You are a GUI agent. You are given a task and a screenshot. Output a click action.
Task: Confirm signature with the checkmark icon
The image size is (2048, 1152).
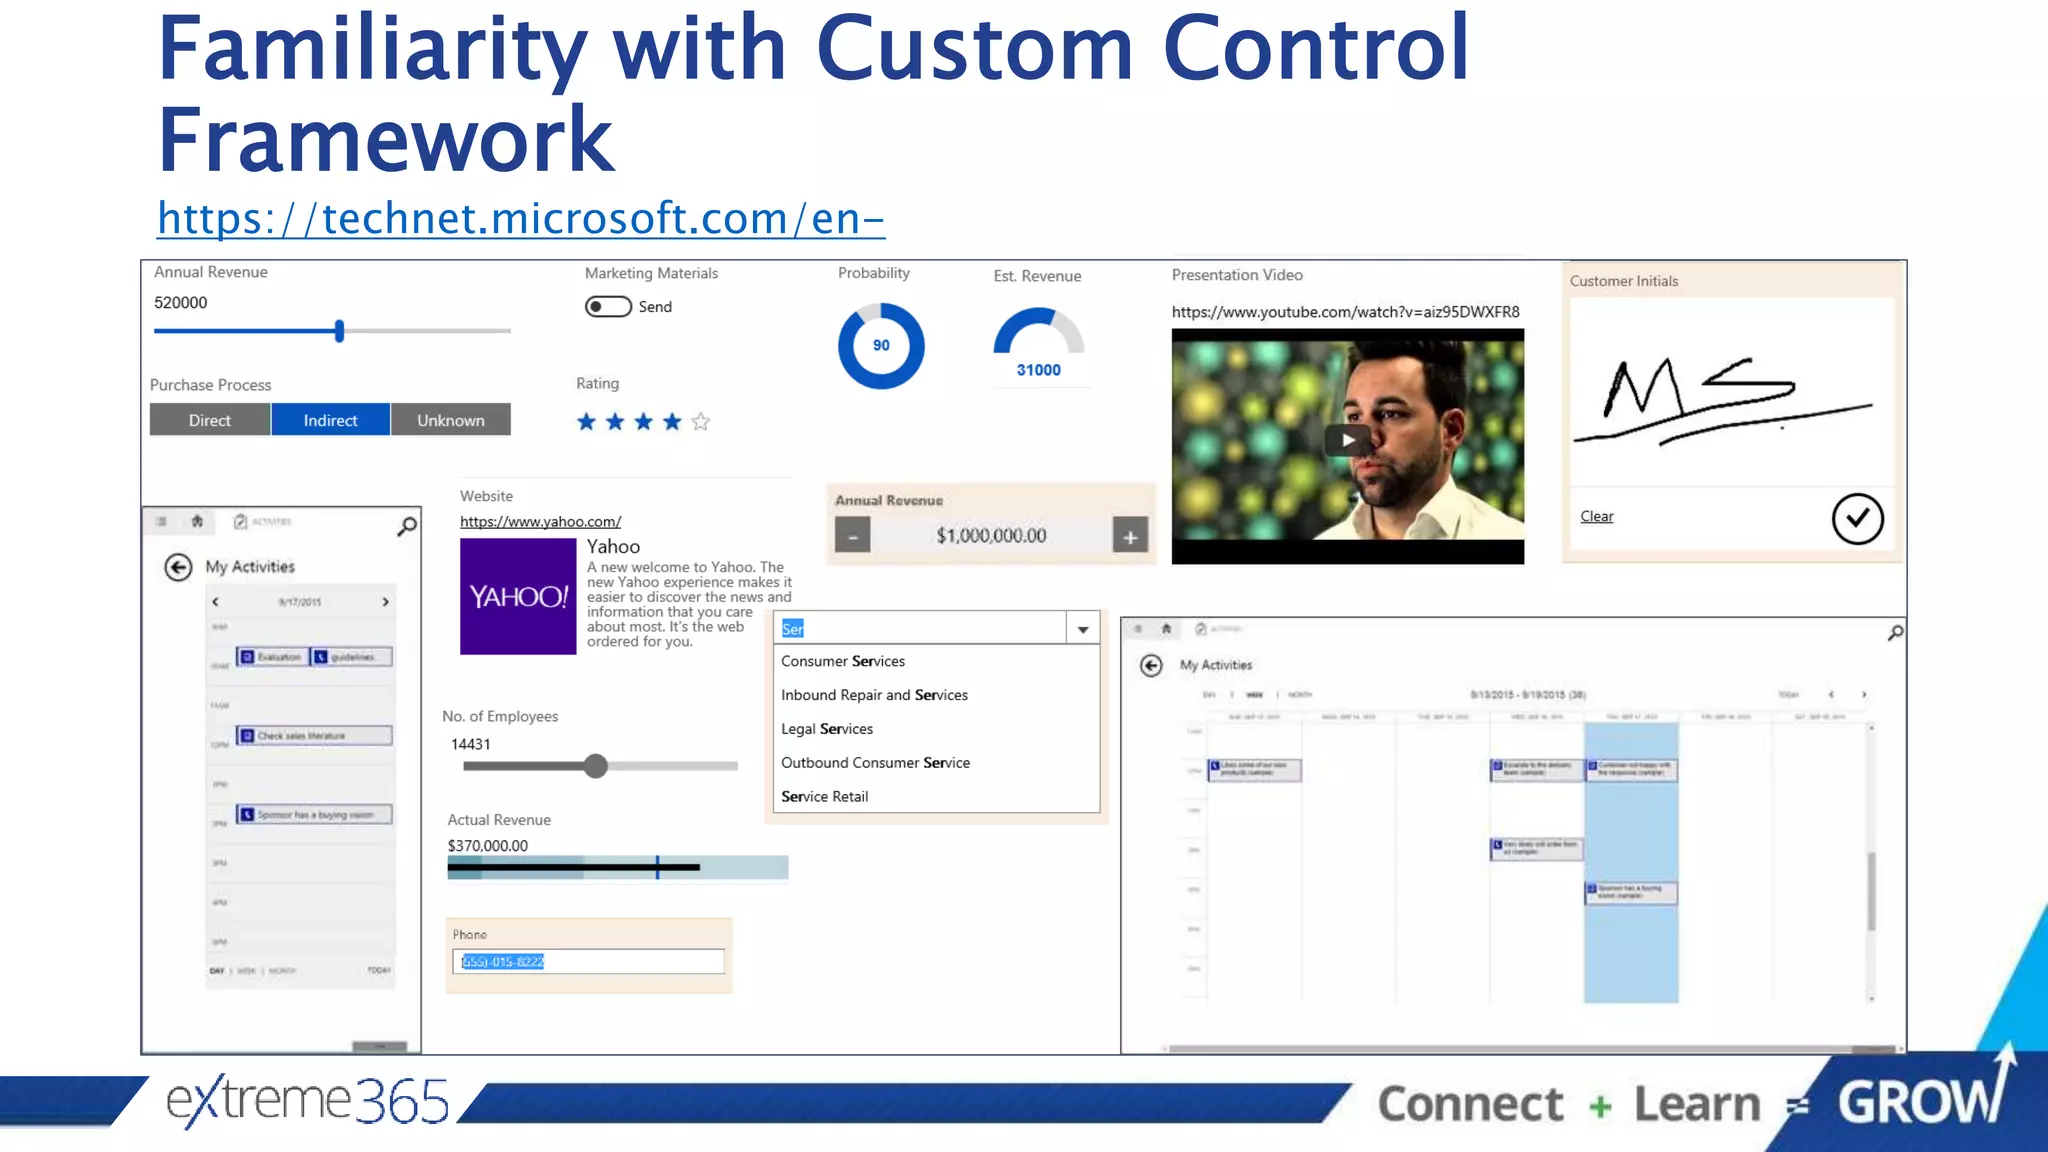(x=1857, y=518)
